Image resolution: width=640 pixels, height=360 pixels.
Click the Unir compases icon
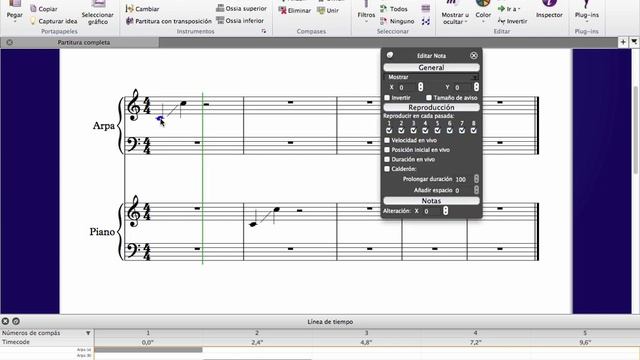click(x=321, y=10)
